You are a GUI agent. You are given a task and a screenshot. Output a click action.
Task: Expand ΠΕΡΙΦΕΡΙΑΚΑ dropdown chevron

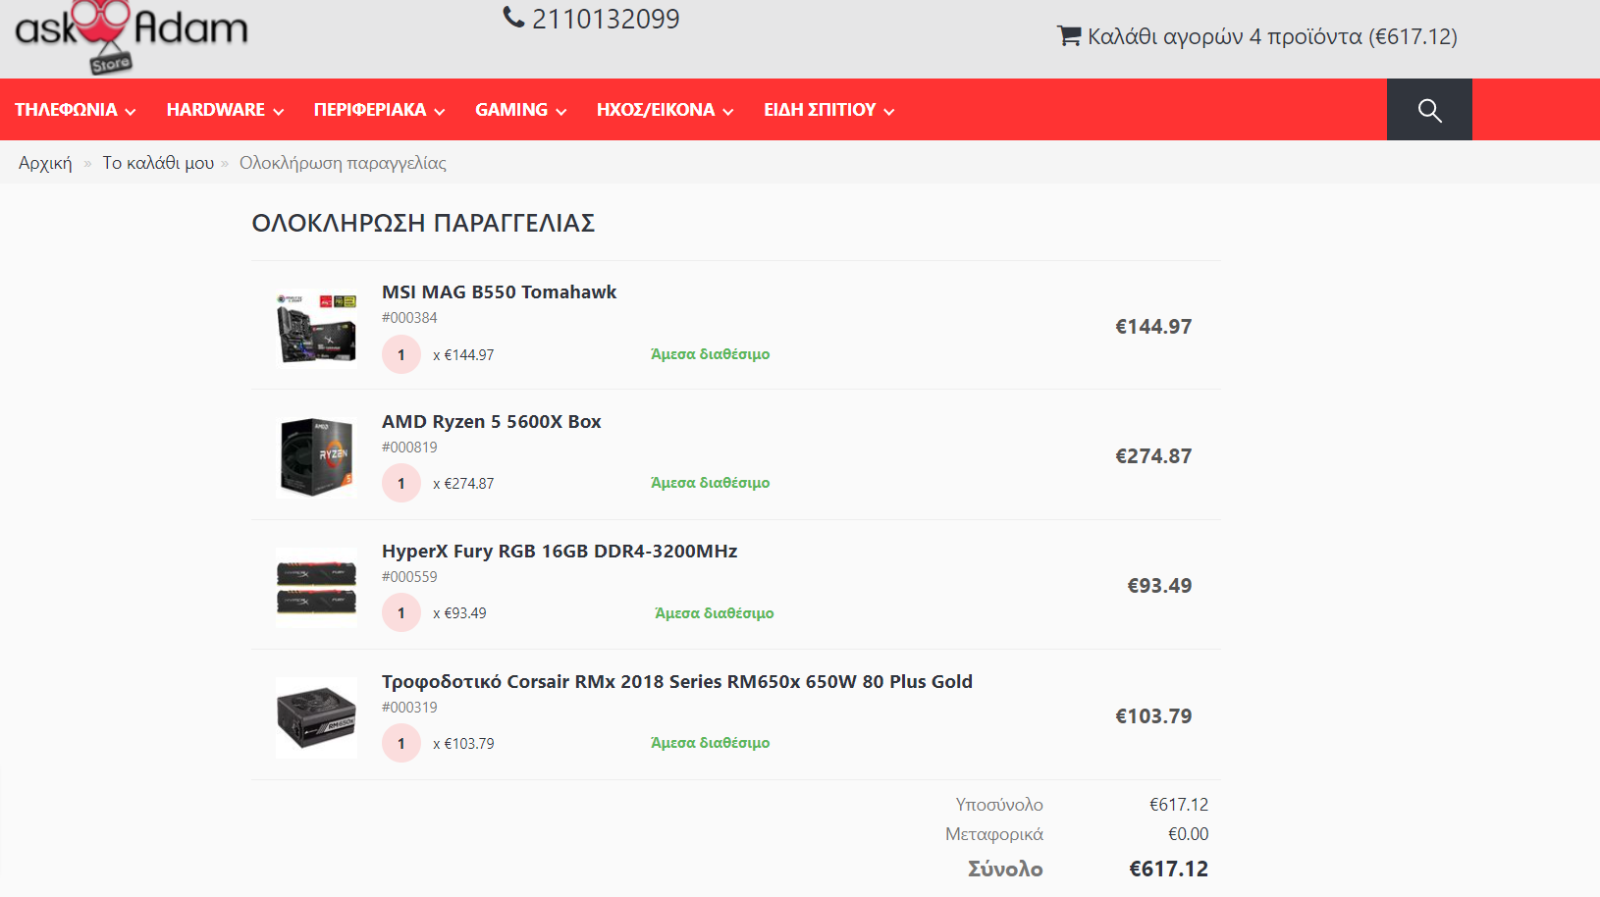pos(439,111)
